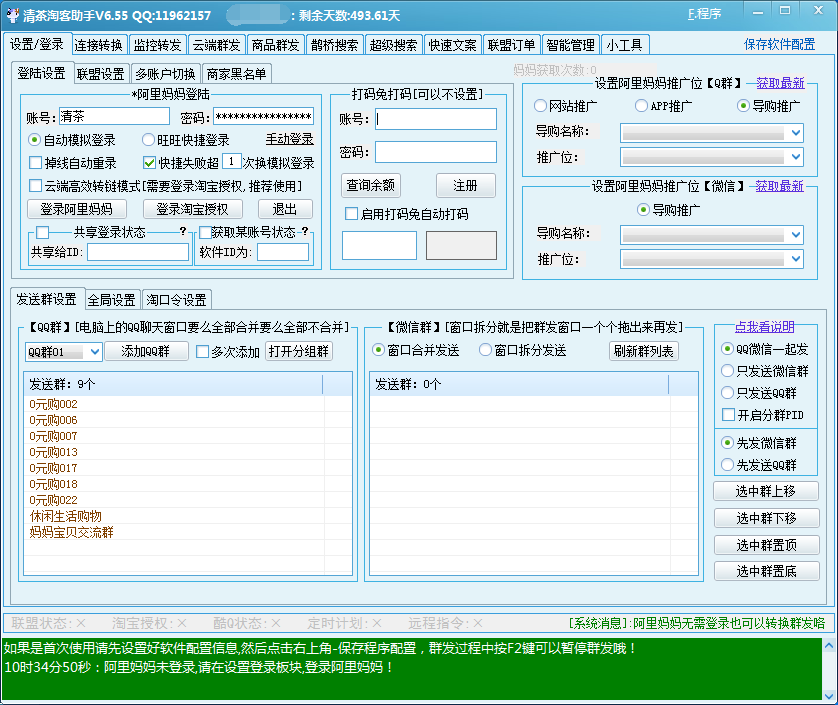Select the 商品群发 tab

click(x=275, y=45)
